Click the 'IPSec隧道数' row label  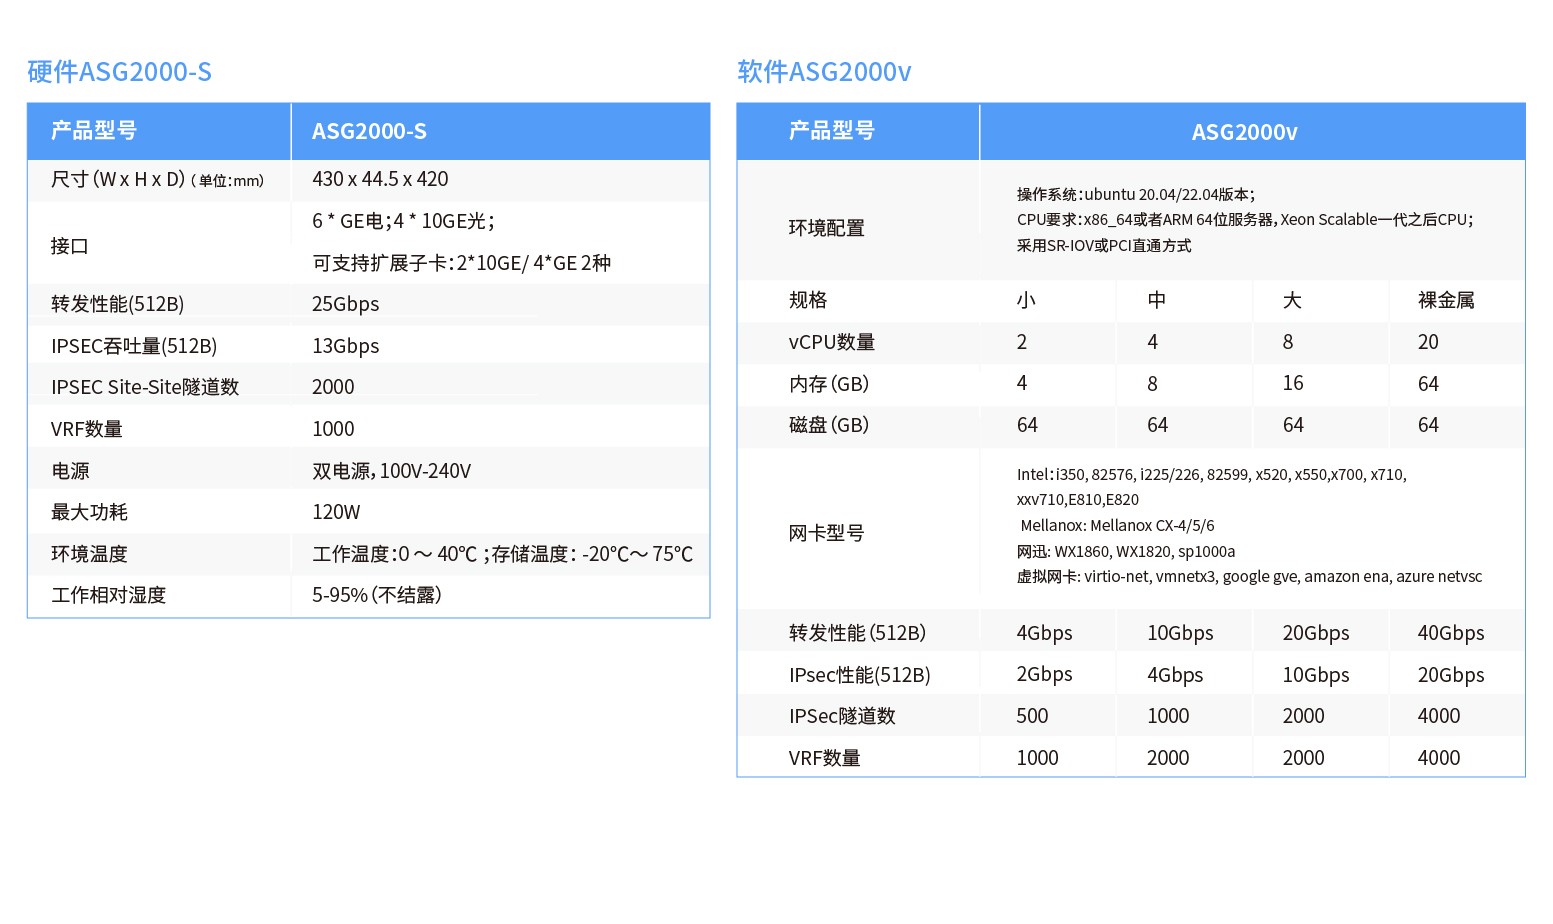(842, 716)
